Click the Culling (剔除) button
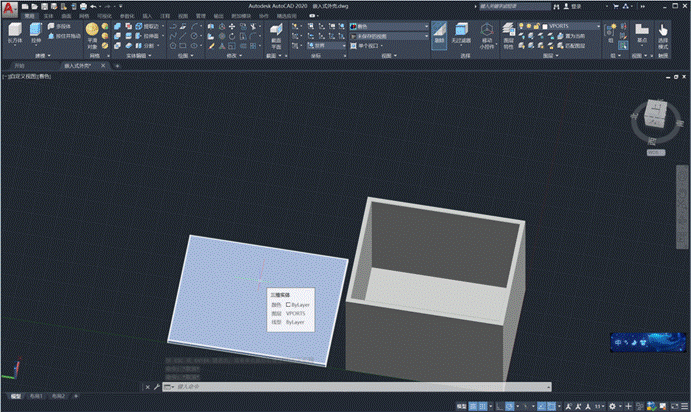 pyautogui.click(x=439, y=34)
